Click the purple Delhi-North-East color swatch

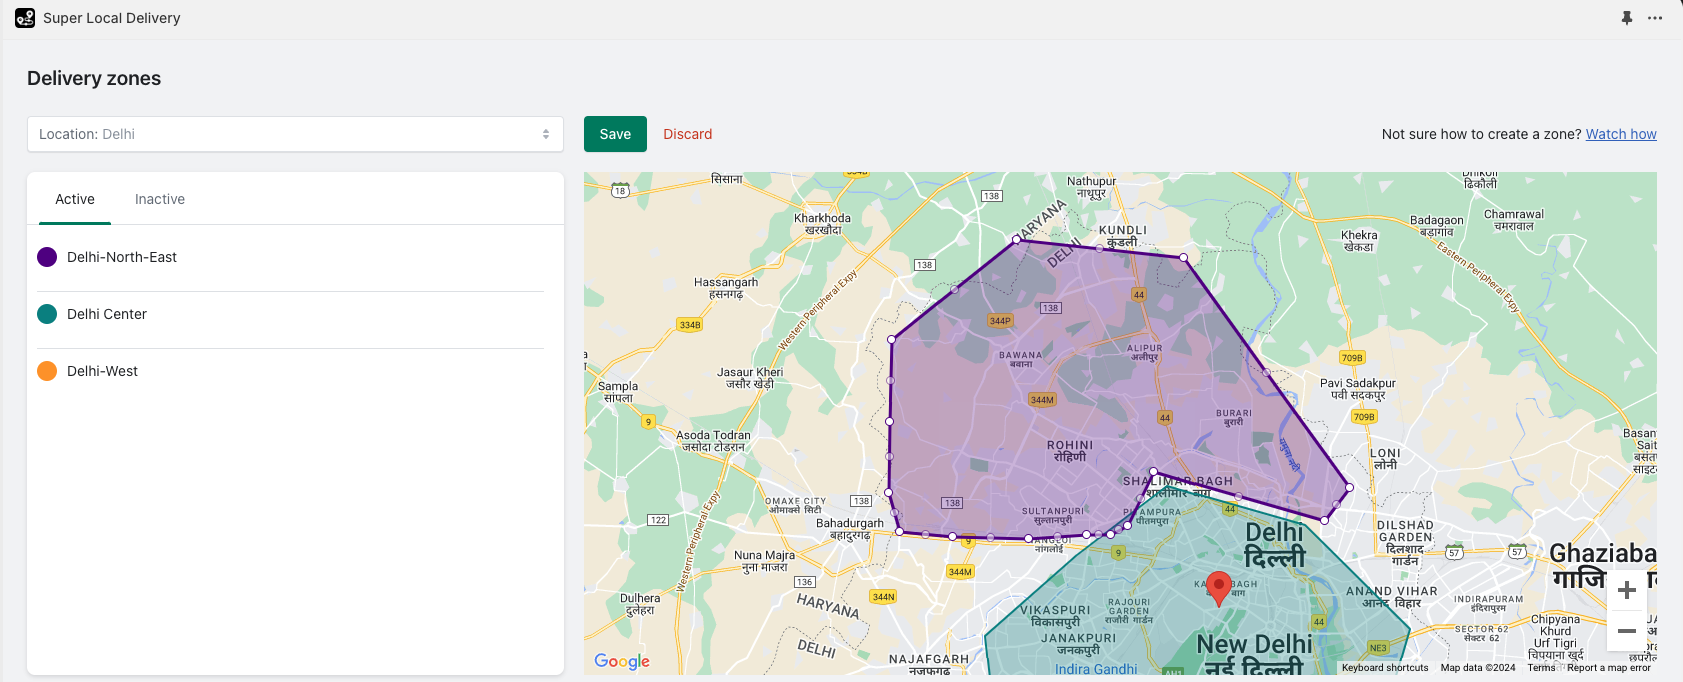pos(47,257)
